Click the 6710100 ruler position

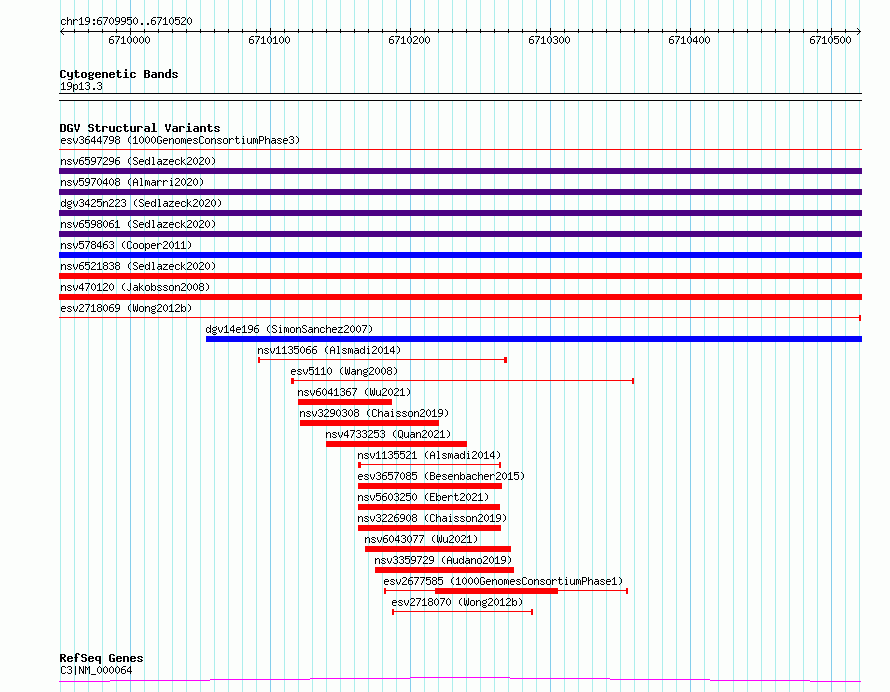click(270, 40)
